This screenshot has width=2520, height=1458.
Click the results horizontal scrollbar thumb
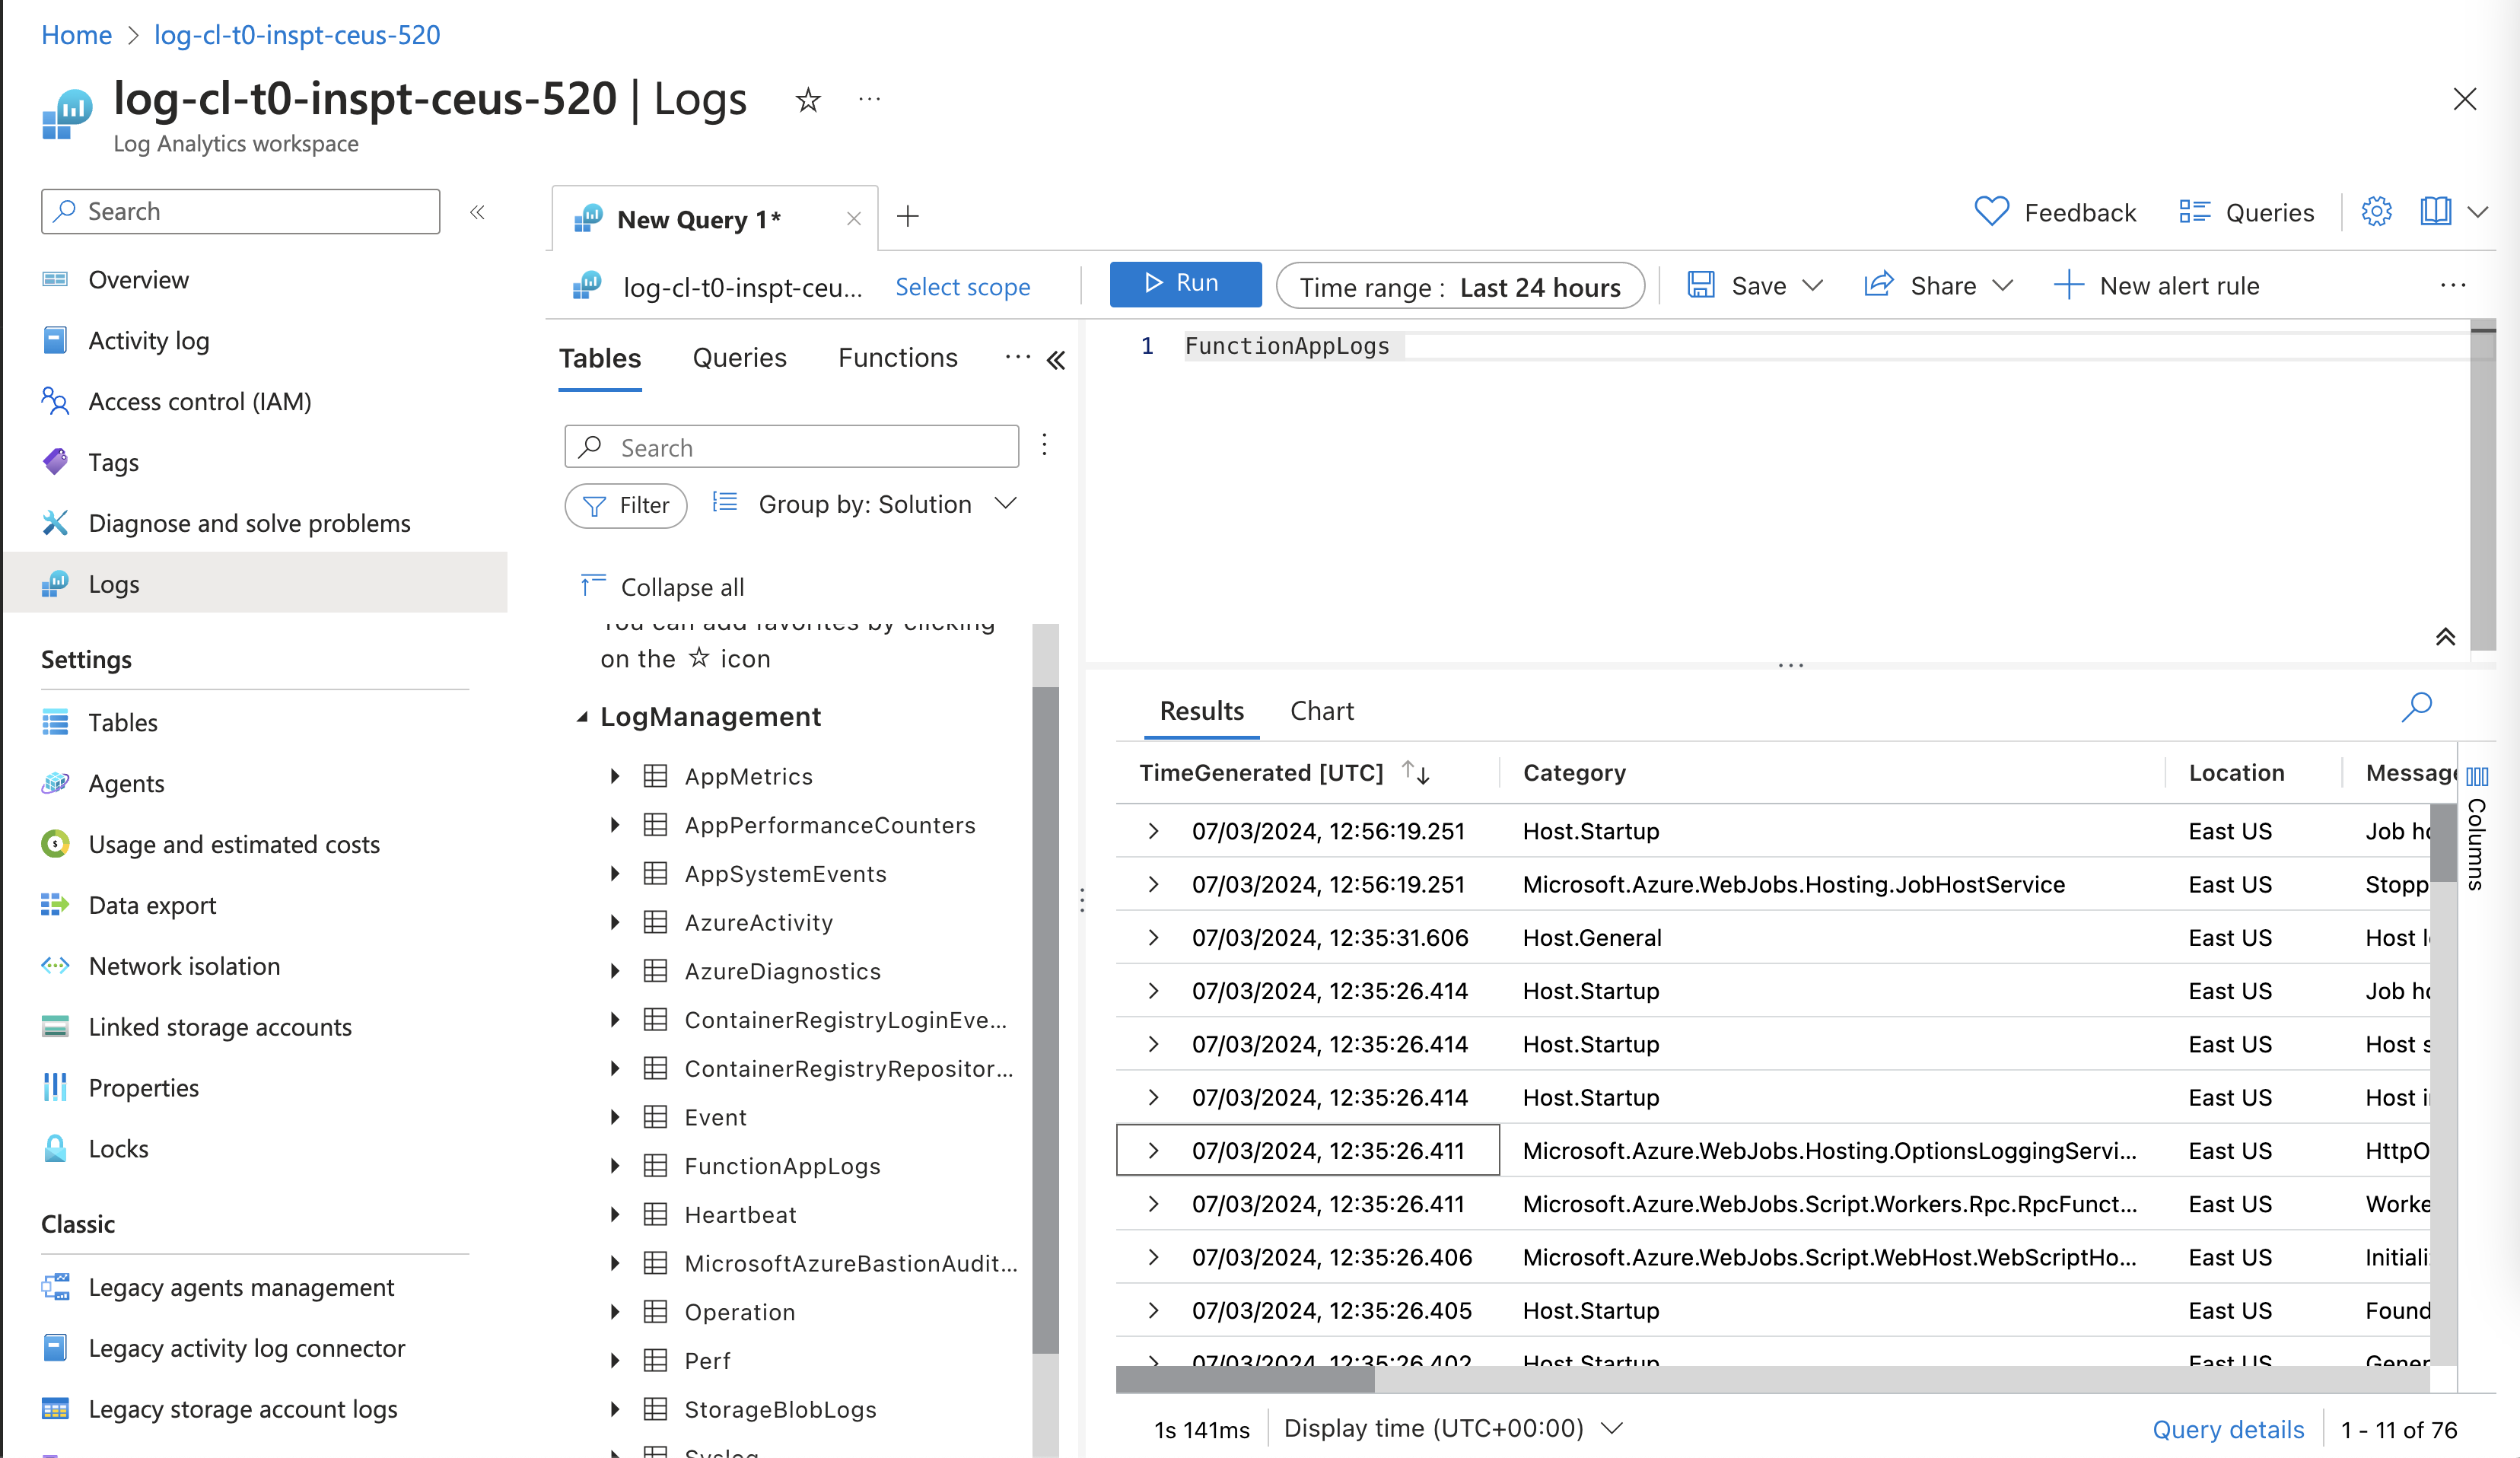tap(1245, 1380)
